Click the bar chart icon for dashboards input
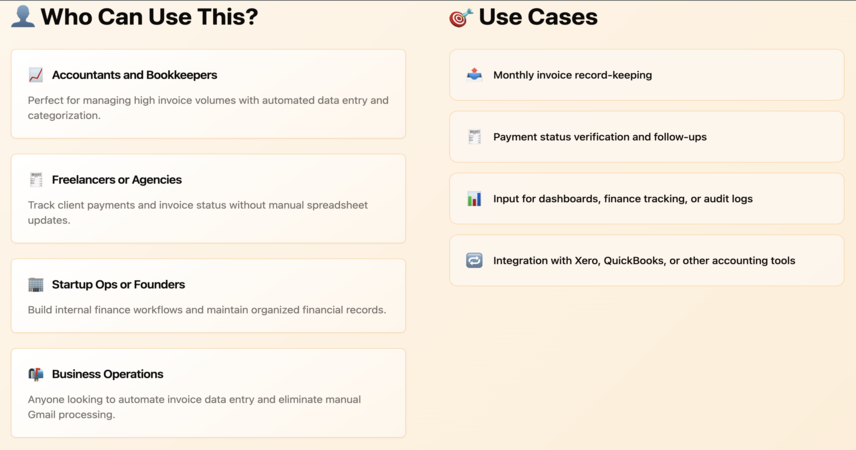The width and height of the screenshot is (856, 450). pyautogui.click(x=474, y=199)
